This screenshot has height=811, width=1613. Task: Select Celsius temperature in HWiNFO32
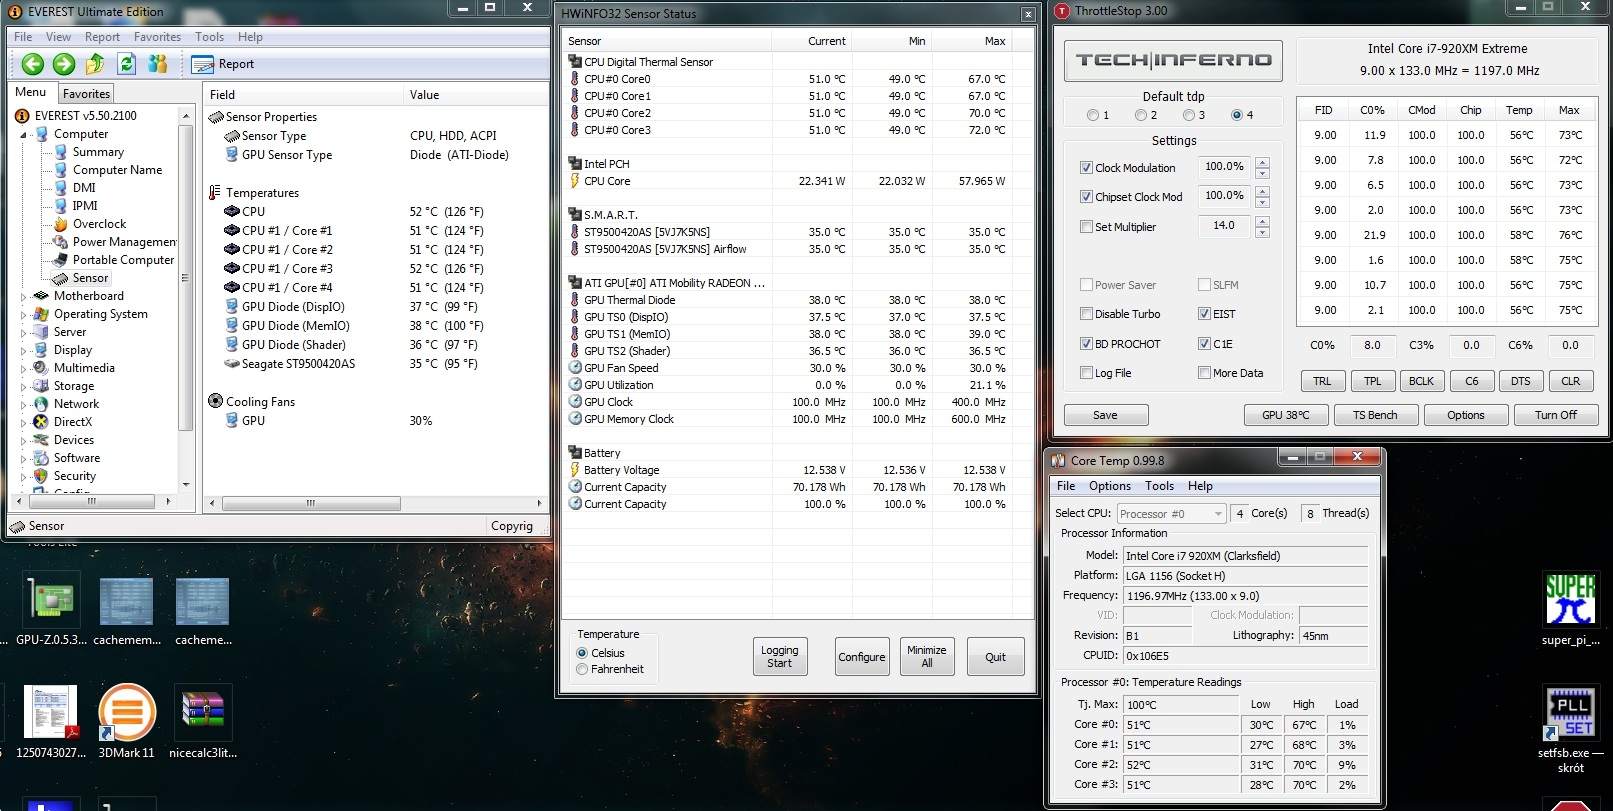click(582, 653)
